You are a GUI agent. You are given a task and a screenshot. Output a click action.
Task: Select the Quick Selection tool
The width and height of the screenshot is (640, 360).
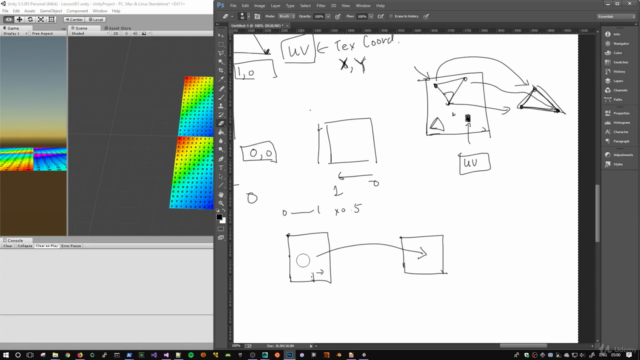pos(221,62)
